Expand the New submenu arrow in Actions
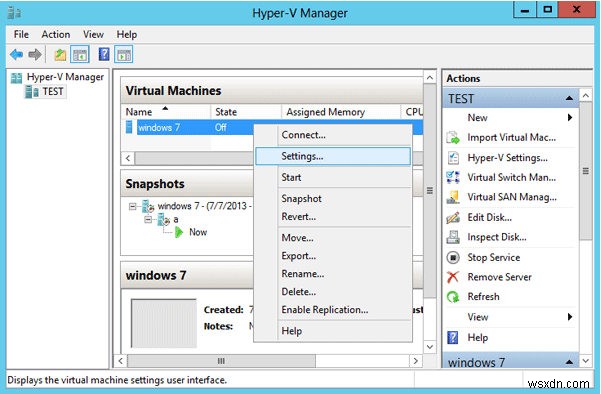Screen dimensions: 601x394 (570, 118)
